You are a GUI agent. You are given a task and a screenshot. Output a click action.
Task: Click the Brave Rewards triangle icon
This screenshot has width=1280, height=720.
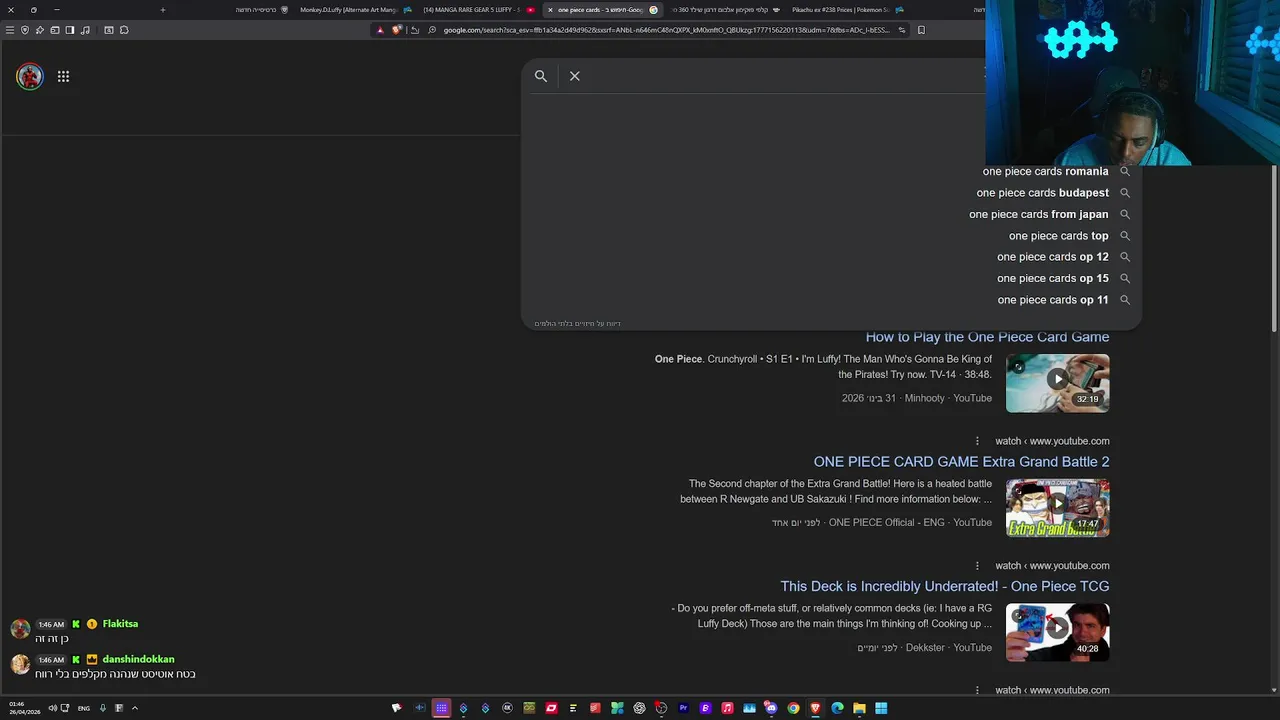click(x=380, y=30)
